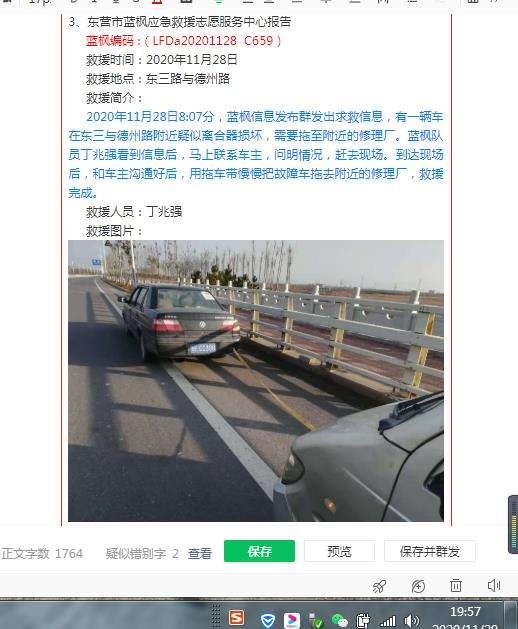Screen dimensions: 518x629
Task: Click the 保存并群发 button
Action: click(430, 551)
